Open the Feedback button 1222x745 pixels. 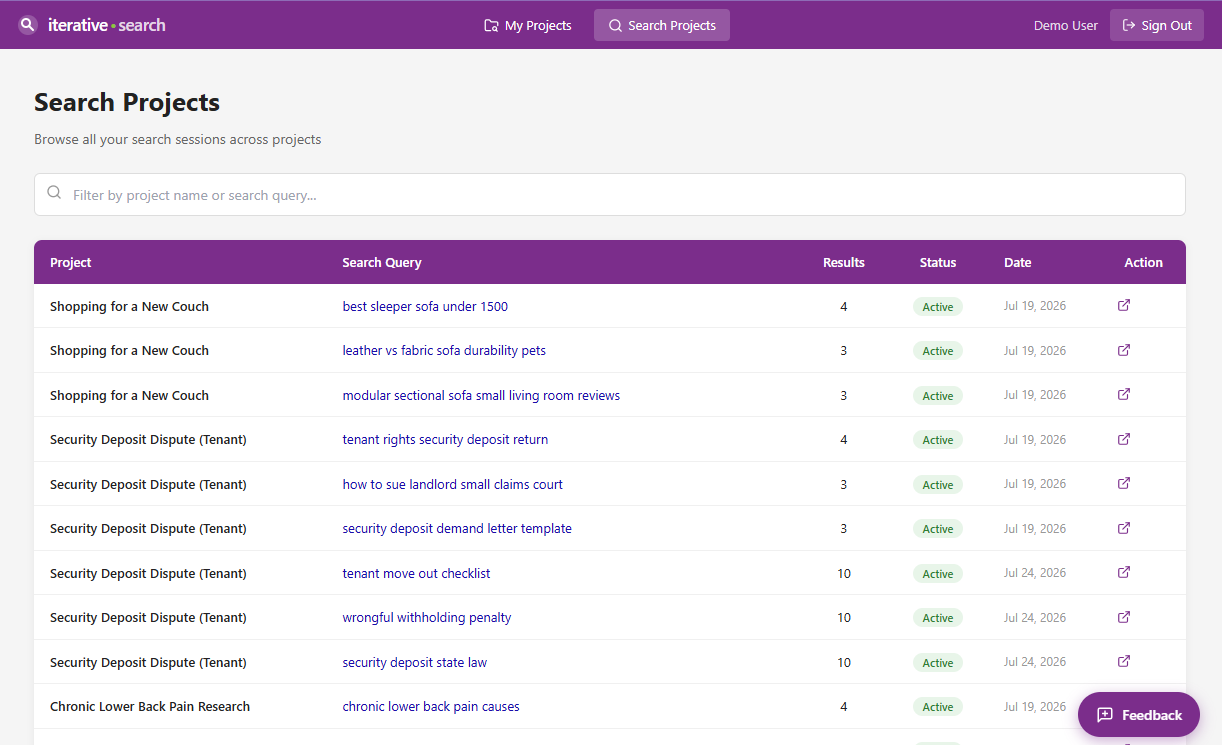click(1139, 715)
